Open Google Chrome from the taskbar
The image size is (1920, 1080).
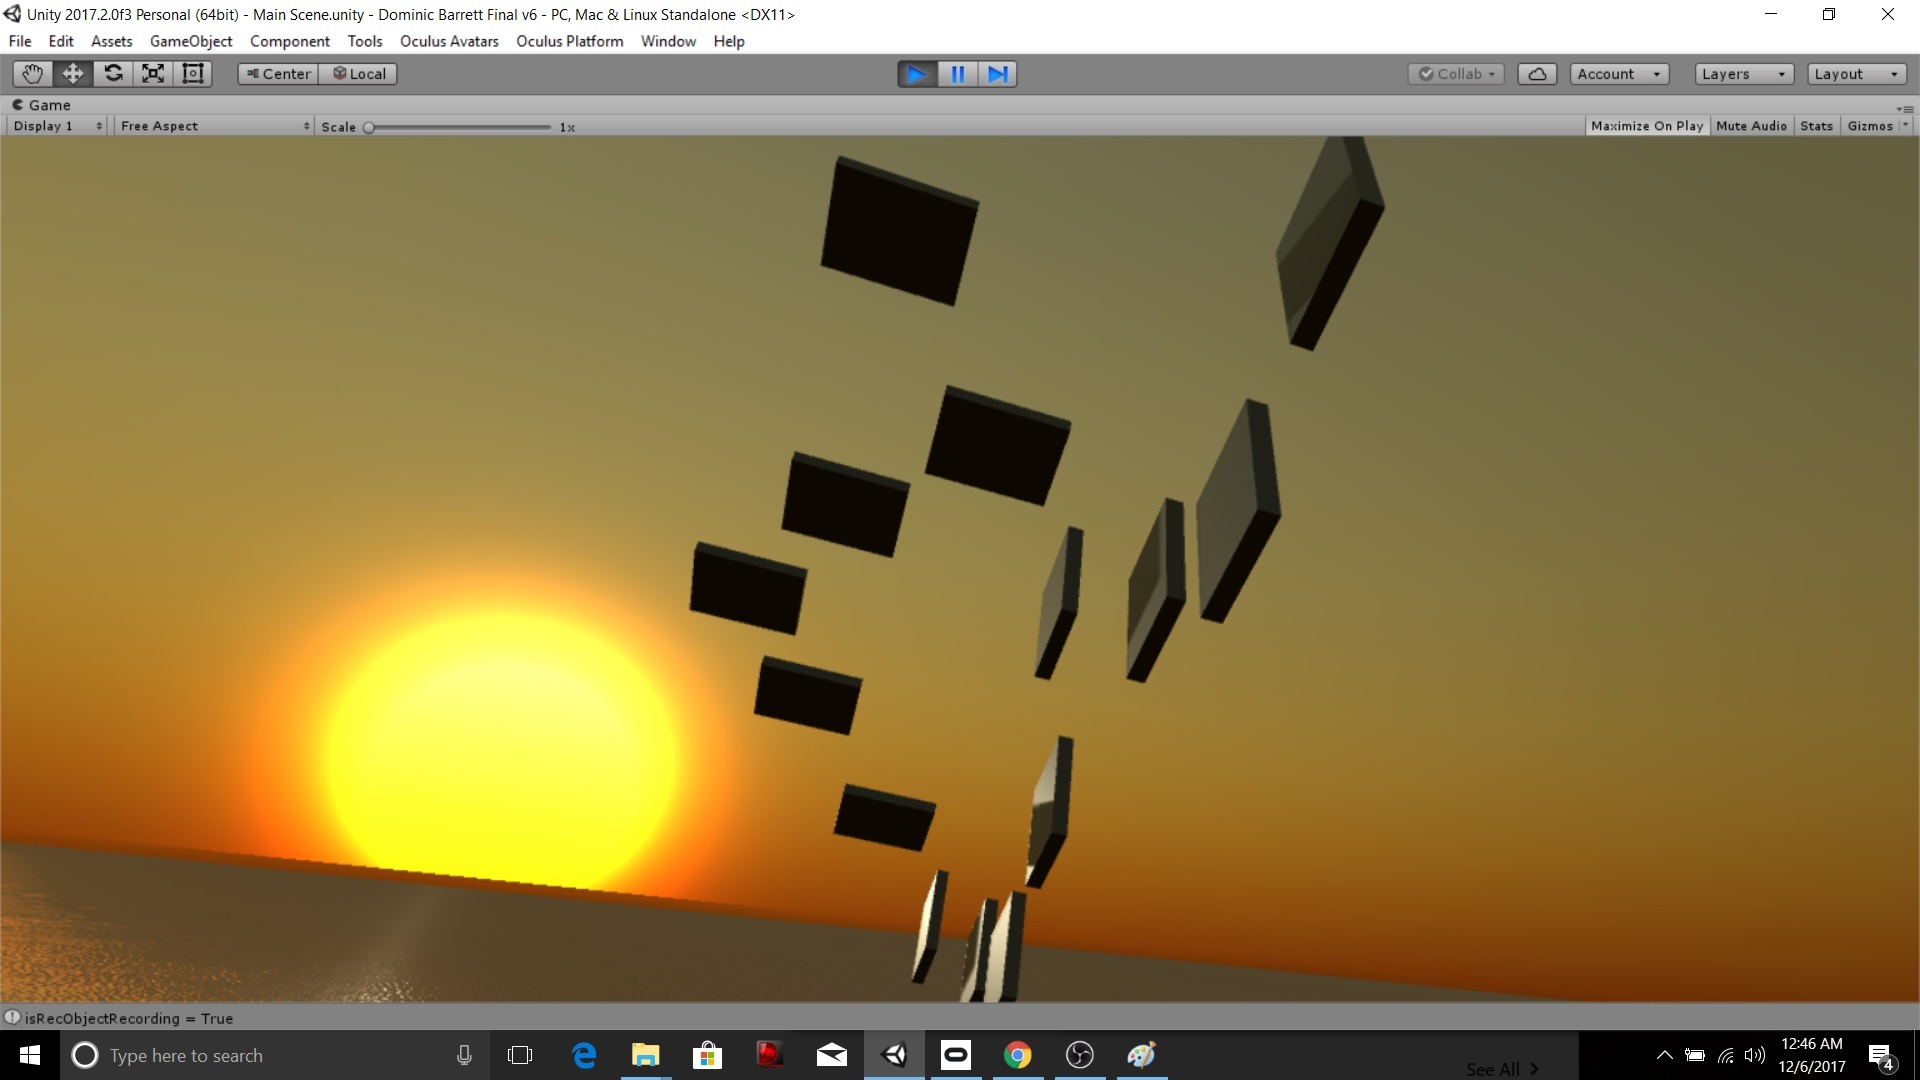1017,1055
